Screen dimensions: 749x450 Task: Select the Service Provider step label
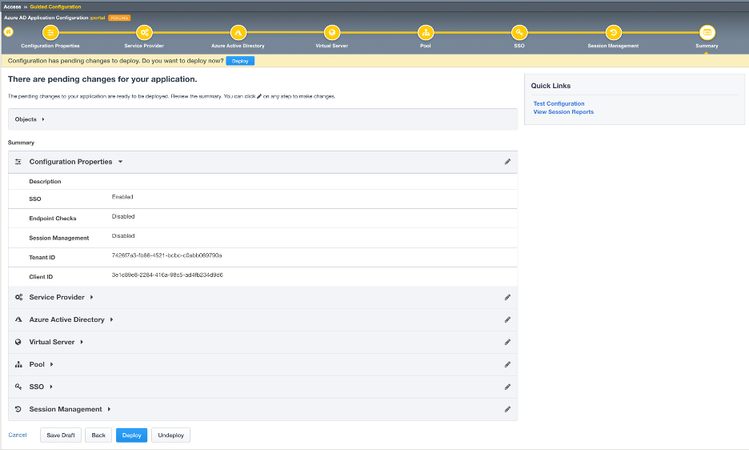pos(144,46)
